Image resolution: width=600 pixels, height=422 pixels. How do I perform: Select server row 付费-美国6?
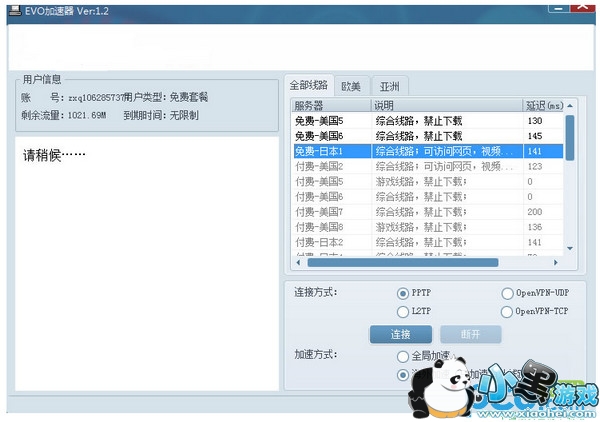[x=428, y=197]
